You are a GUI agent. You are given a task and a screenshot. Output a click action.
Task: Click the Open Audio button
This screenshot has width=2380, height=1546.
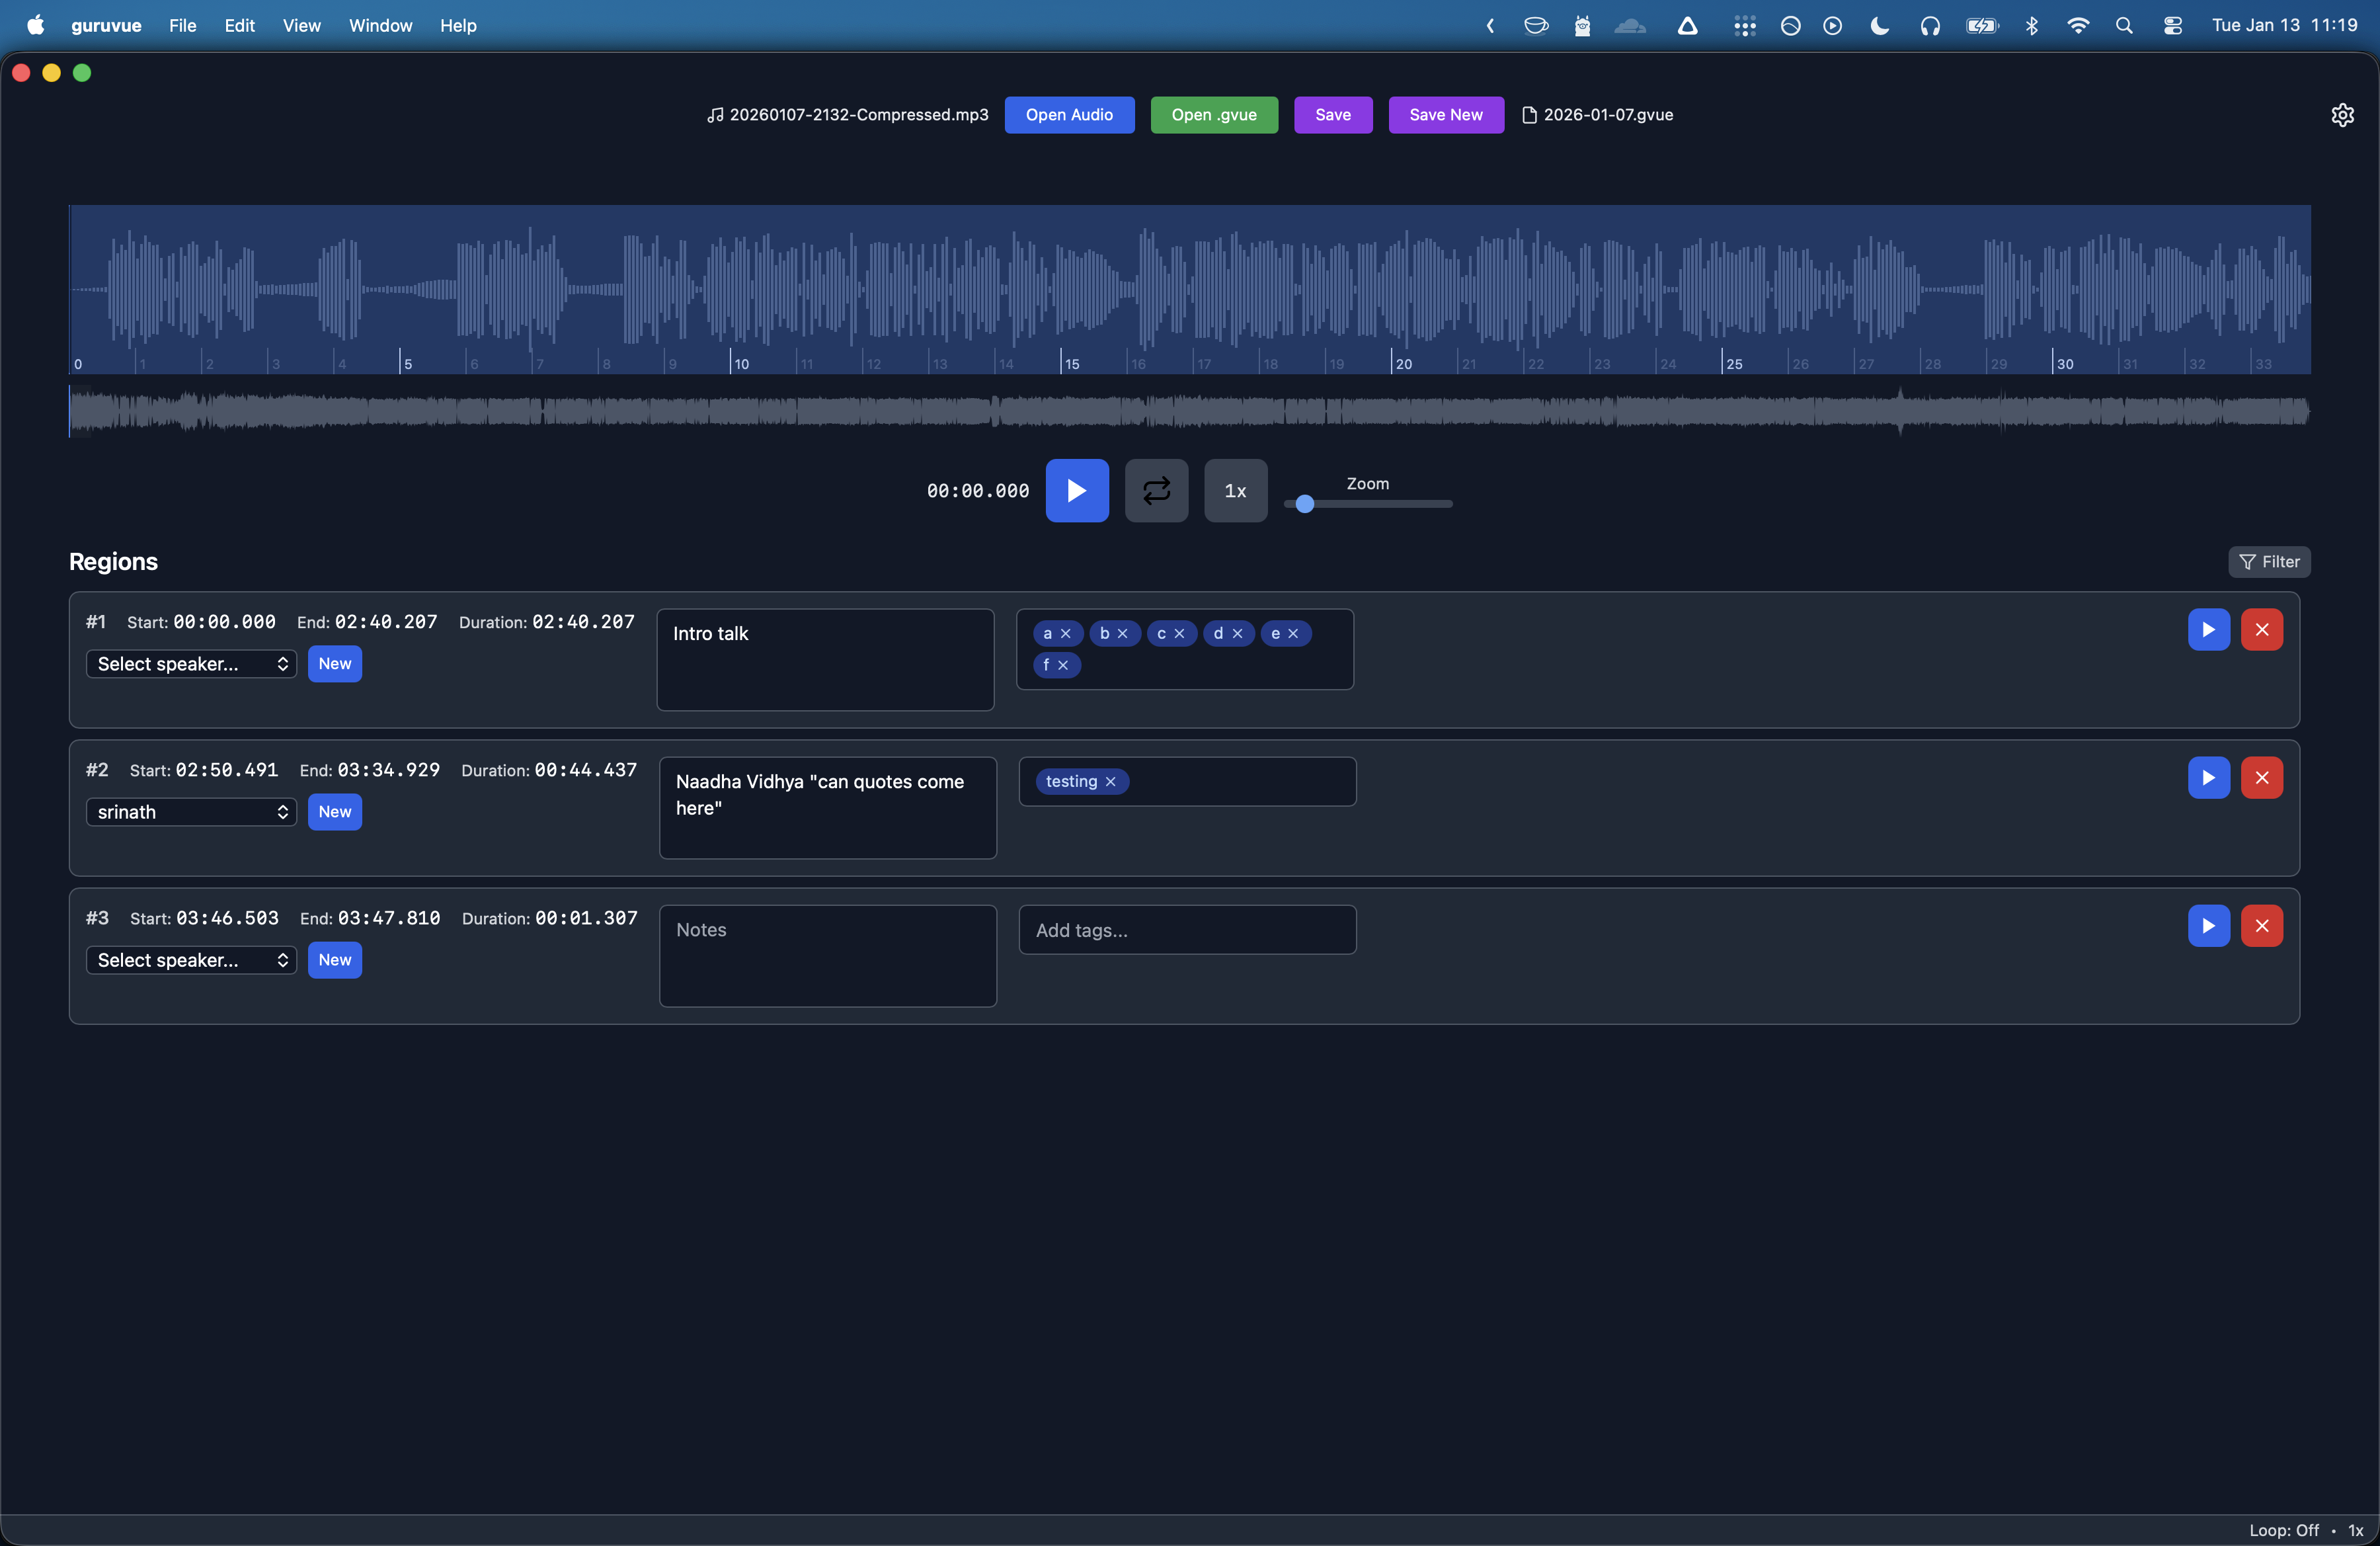(x=1070, y=114)
